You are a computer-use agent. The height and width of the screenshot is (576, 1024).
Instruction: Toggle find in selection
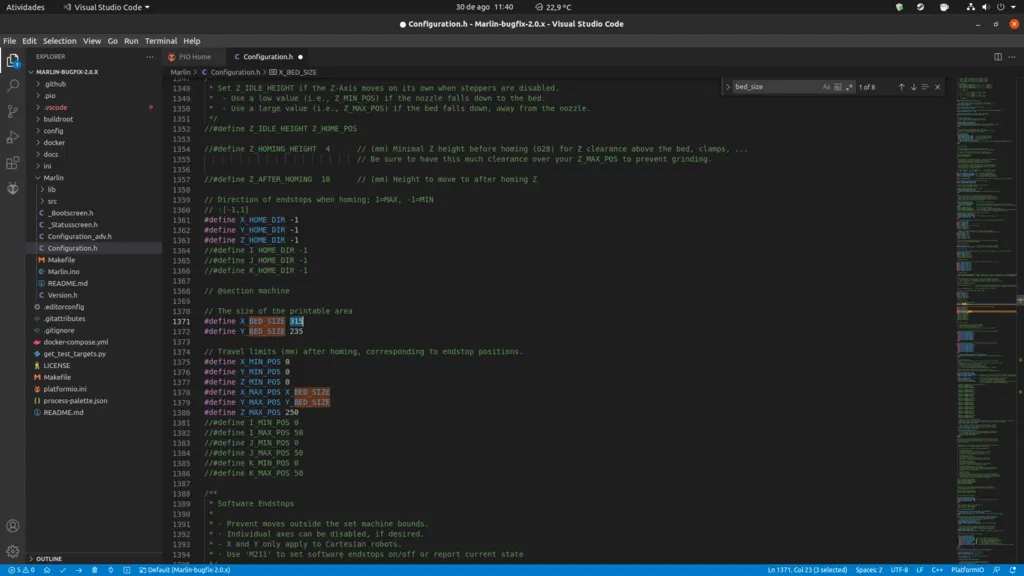click(925, 87)
